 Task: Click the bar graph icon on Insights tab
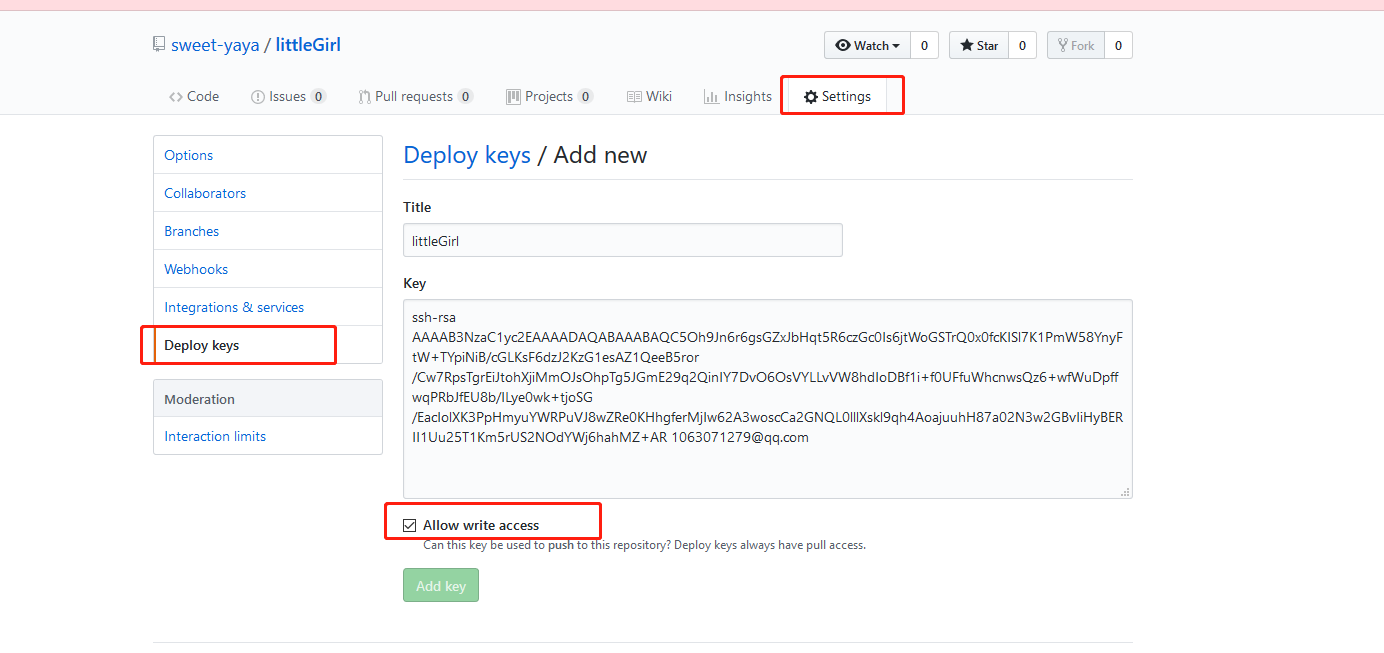(711, 97)
